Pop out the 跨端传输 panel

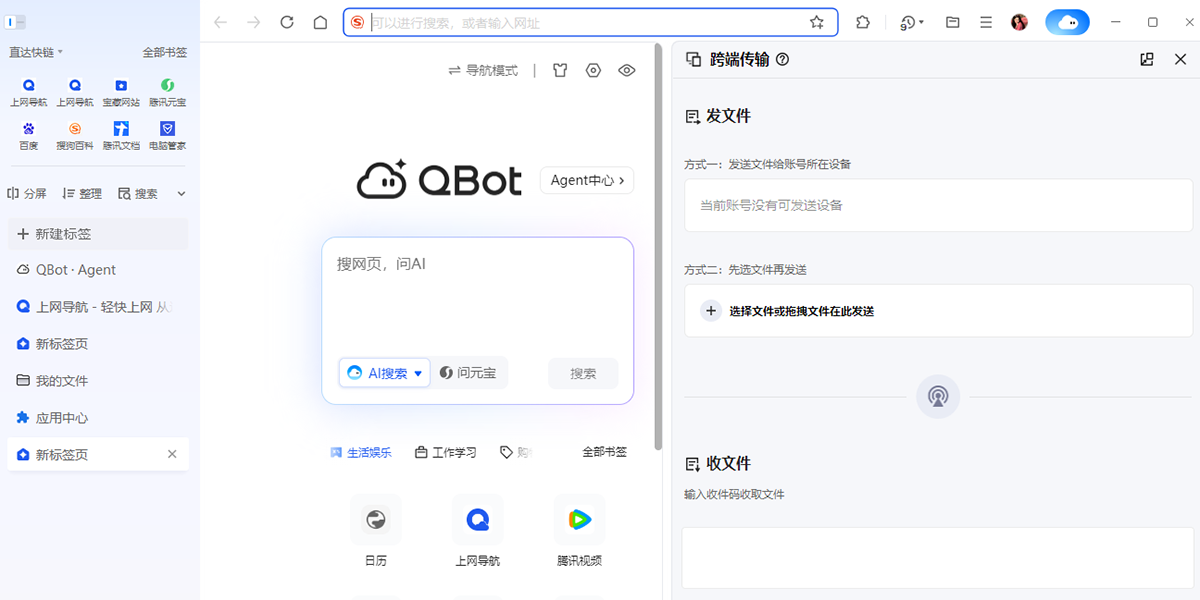tap(1147, 59)
